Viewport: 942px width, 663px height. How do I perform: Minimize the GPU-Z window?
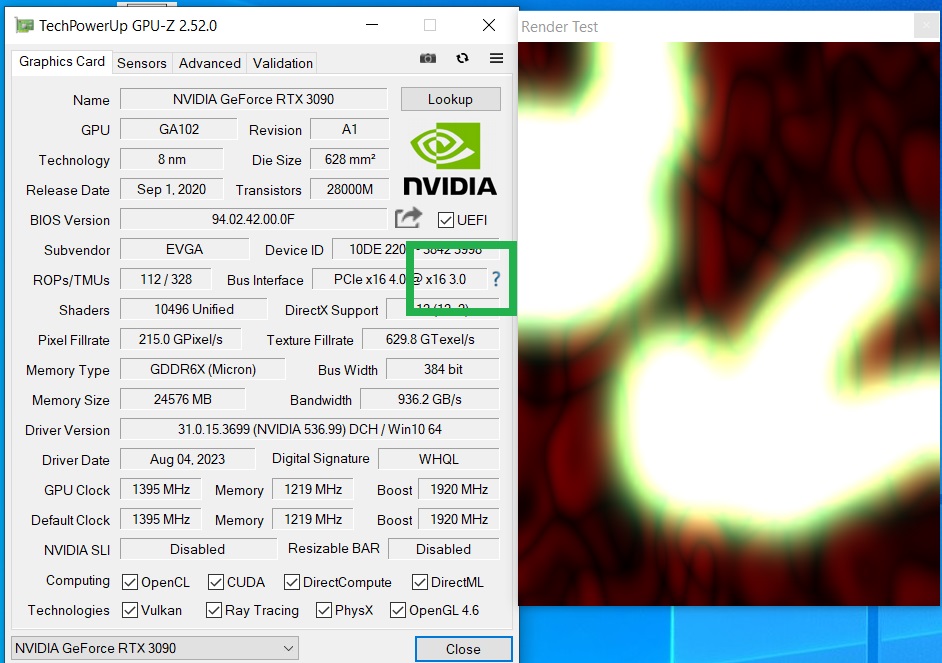click(x=372, y=25)
